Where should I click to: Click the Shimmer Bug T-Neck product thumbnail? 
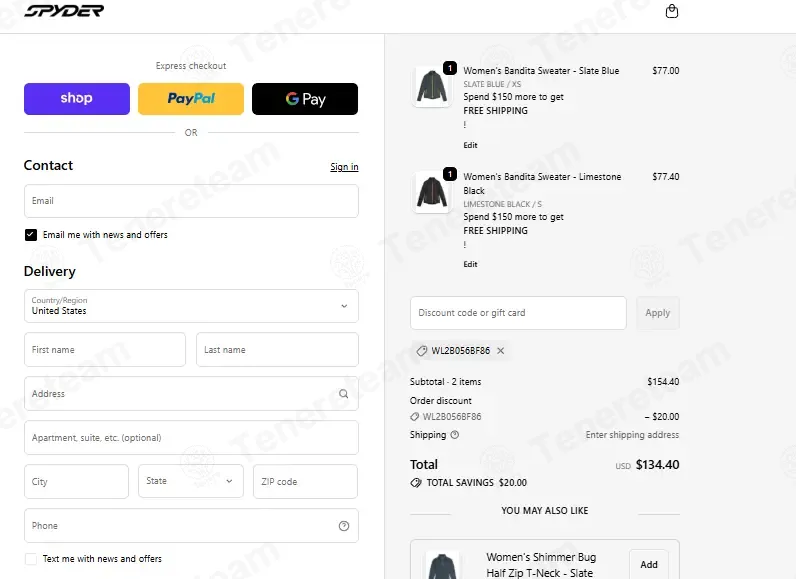pos(442,565)
